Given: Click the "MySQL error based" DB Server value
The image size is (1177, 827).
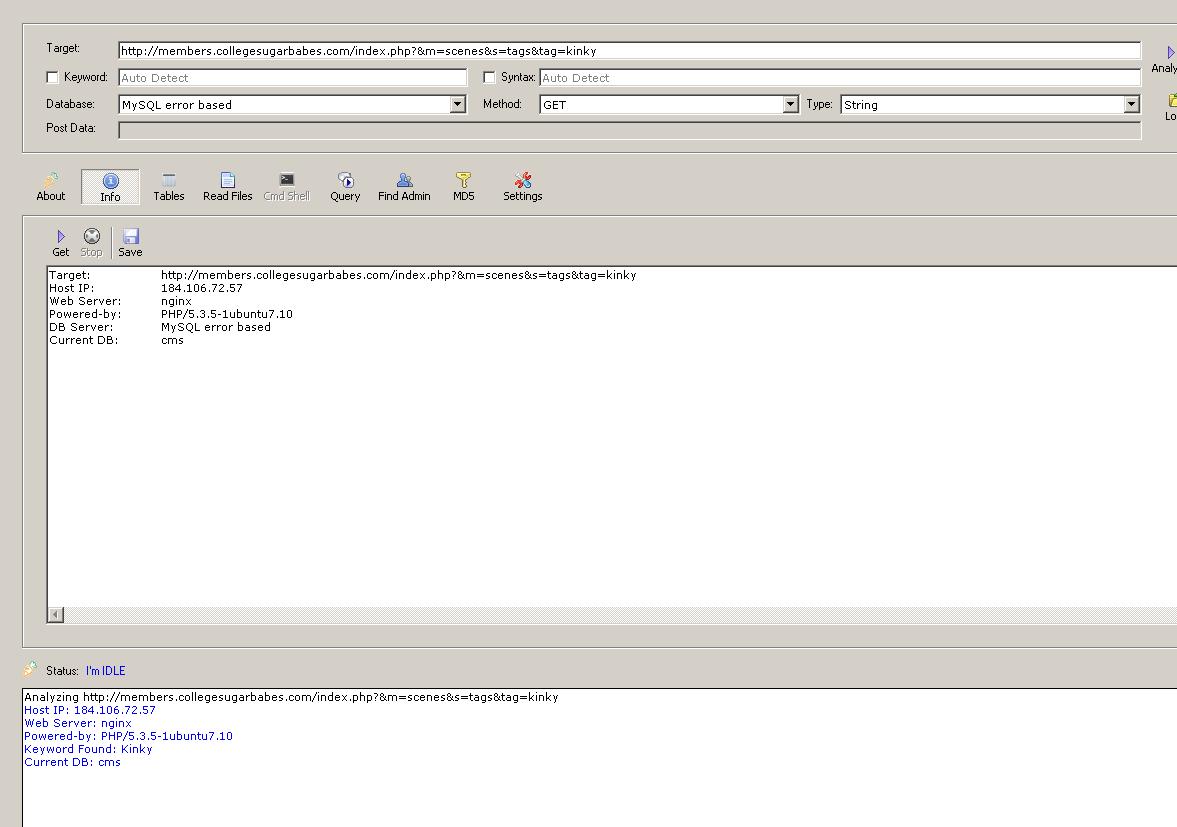Looking at the screenshot, I should (x=216, y=327).
